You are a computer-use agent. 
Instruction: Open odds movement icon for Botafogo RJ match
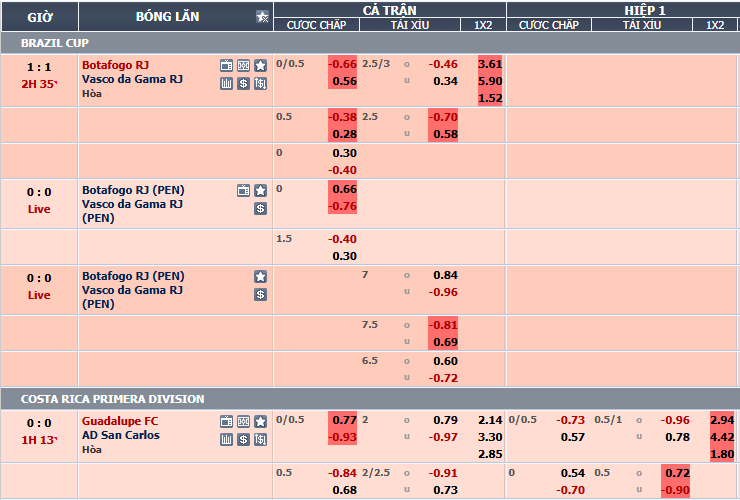[261, 84]
